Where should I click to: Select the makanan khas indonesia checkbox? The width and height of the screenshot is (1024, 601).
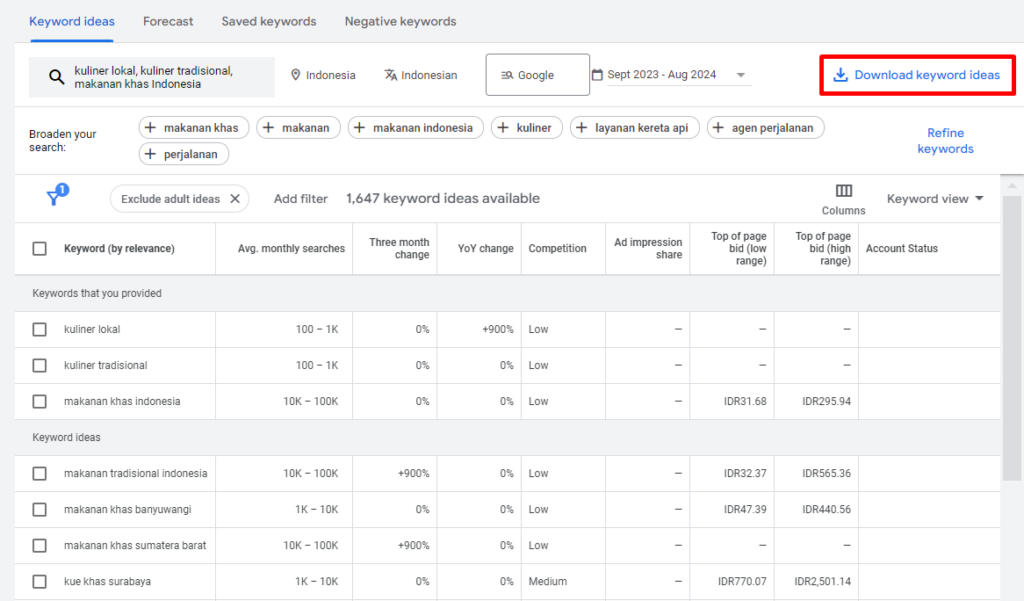click(x=40, y=401)
